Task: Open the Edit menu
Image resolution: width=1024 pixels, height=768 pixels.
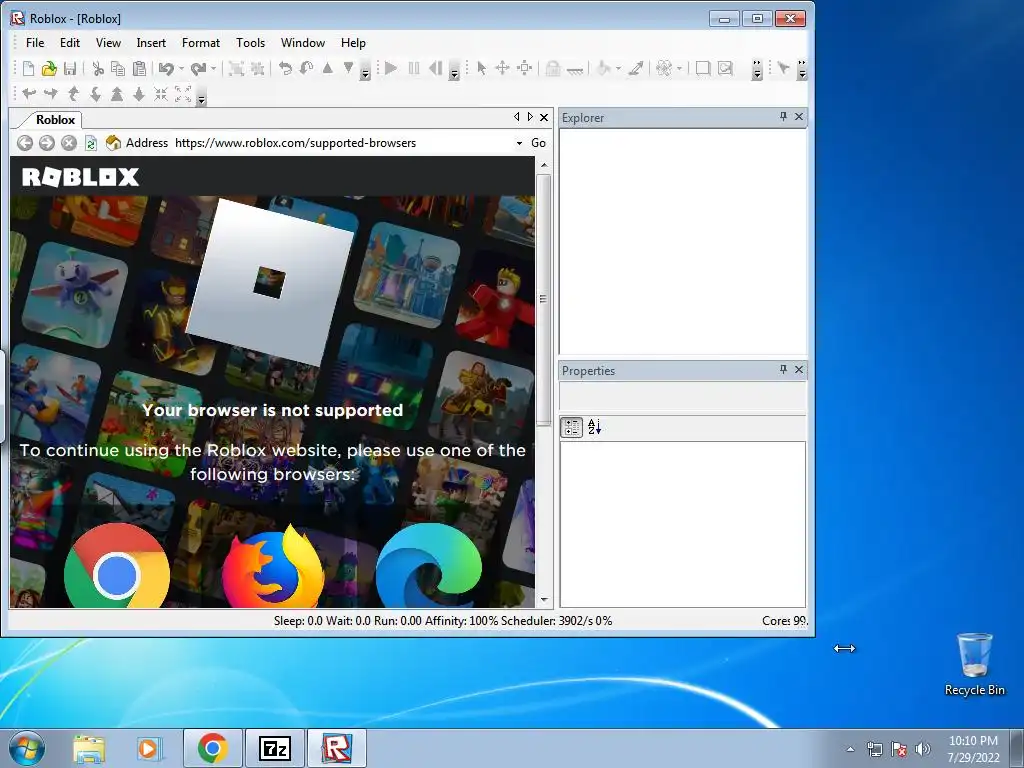Action: click(x=70, y=43)
